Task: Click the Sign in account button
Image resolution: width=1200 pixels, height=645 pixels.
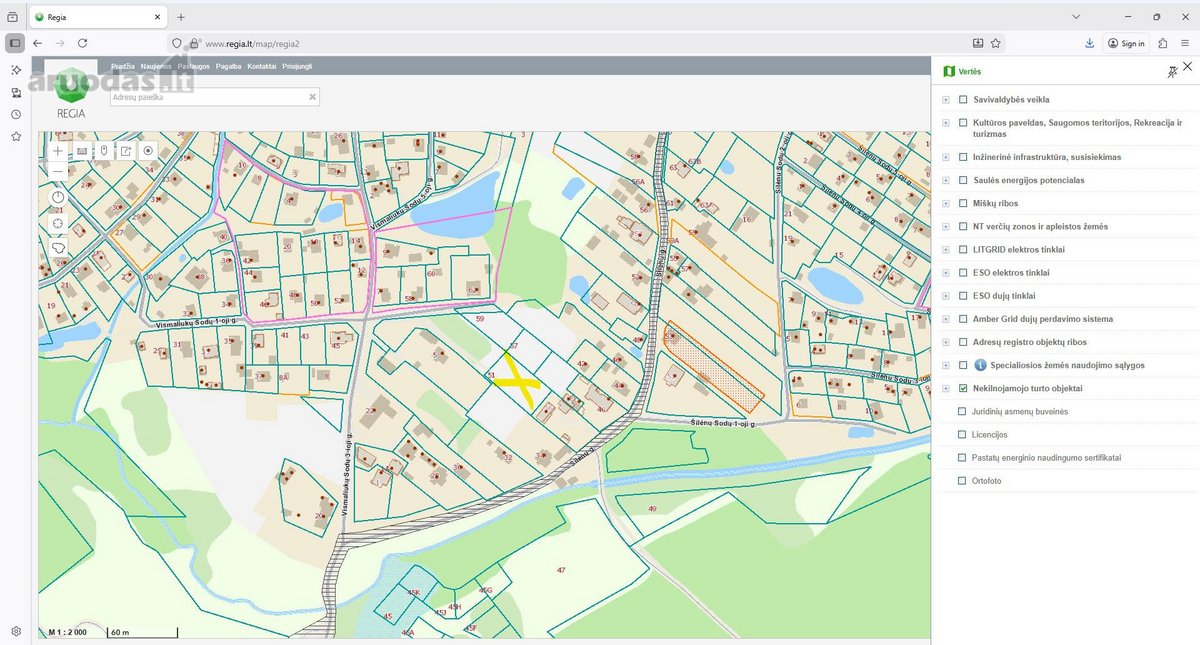Action: coord(1126,43)
